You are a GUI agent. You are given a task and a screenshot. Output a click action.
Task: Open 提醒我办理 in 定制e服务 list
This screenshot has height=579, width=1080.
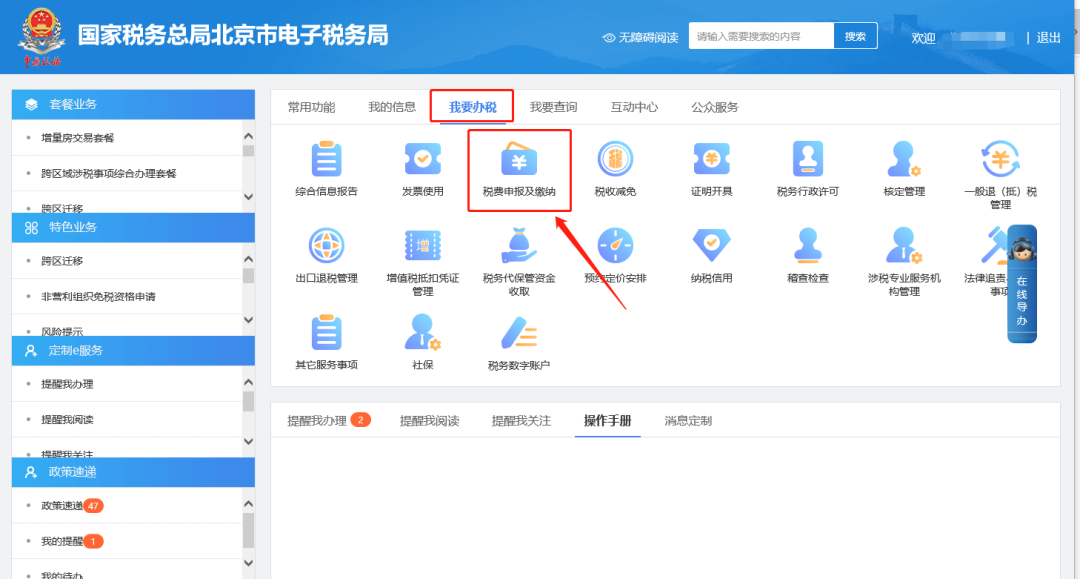[x=67, y=384]
